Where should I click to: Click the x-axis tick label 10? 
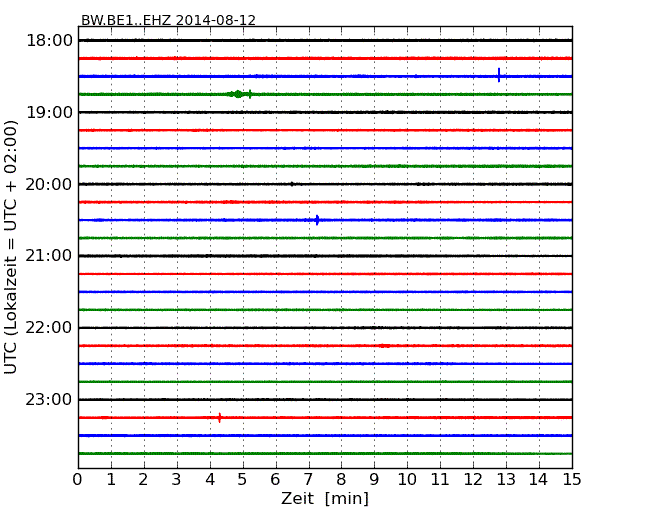407,479
